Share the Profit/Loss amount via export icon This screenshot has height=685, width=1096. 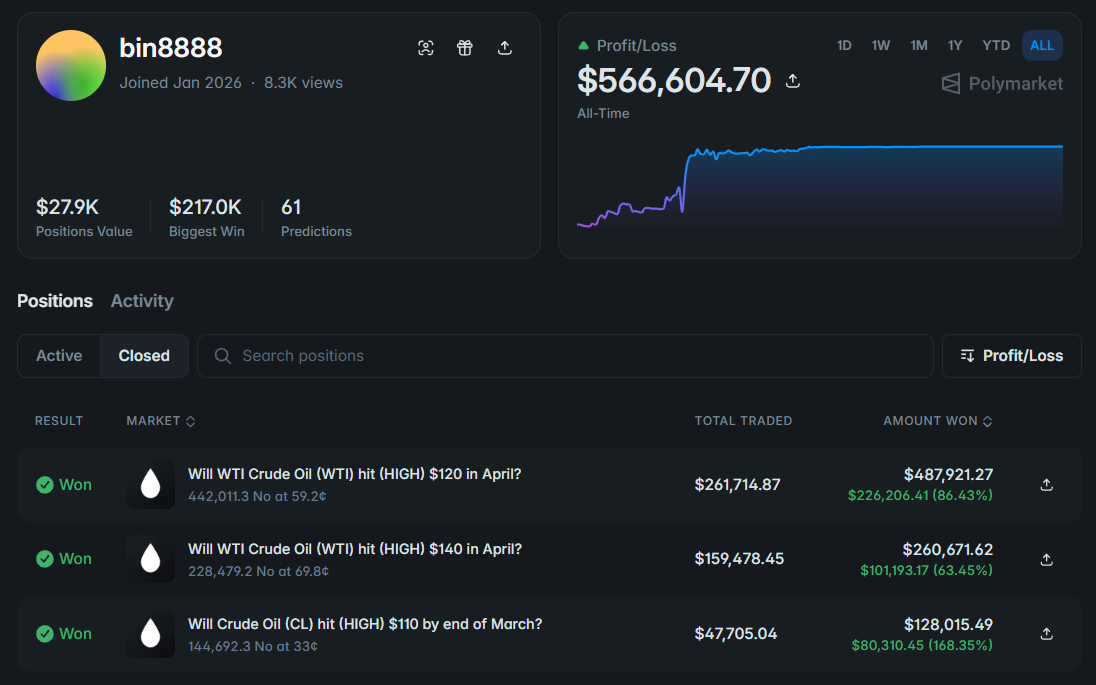tap(793, 81)
